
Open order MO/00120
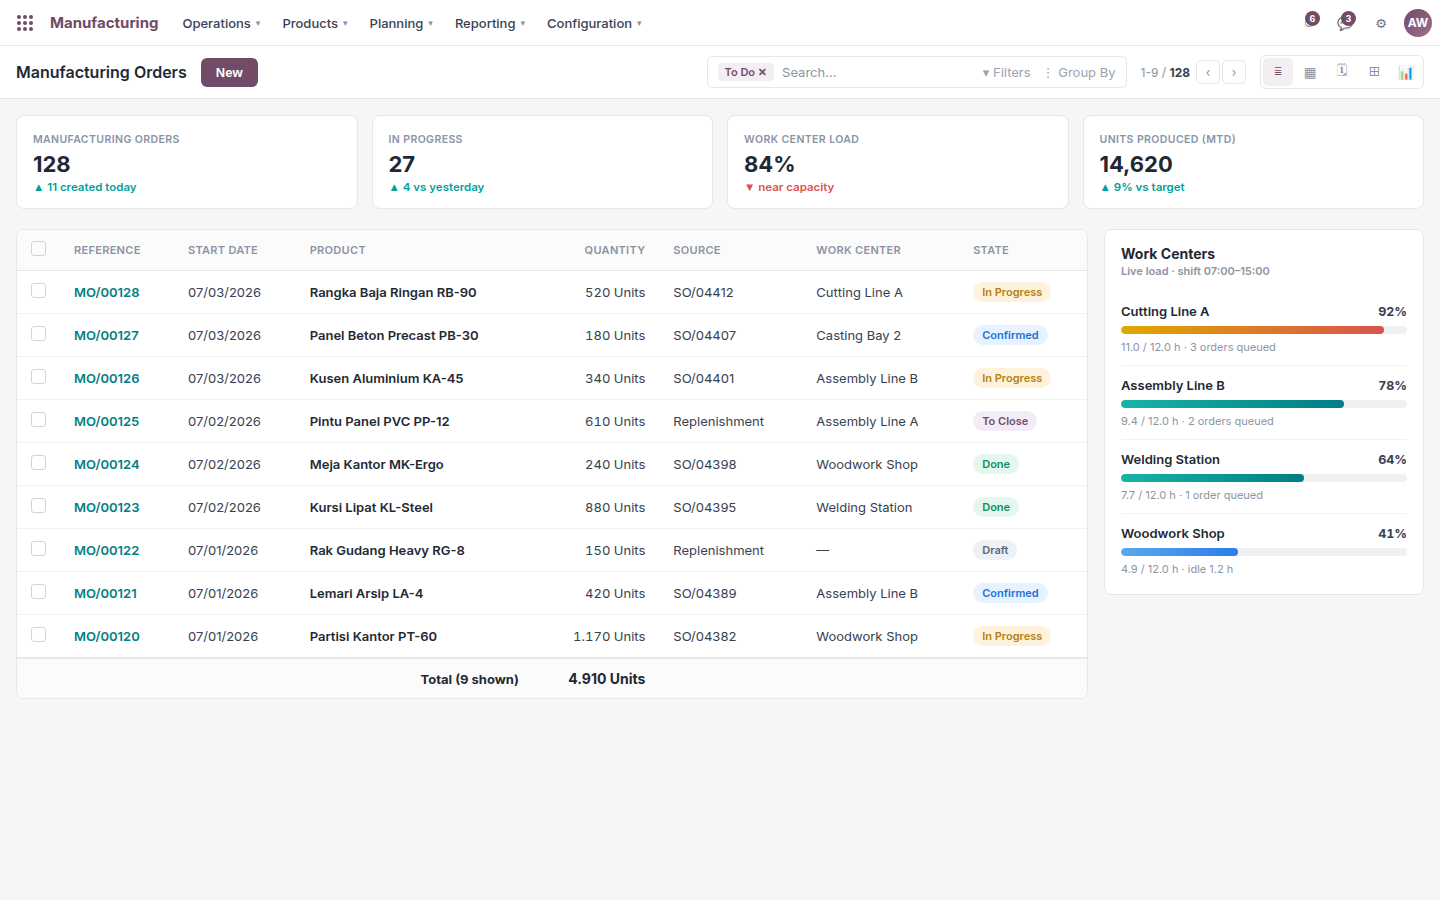107,636
